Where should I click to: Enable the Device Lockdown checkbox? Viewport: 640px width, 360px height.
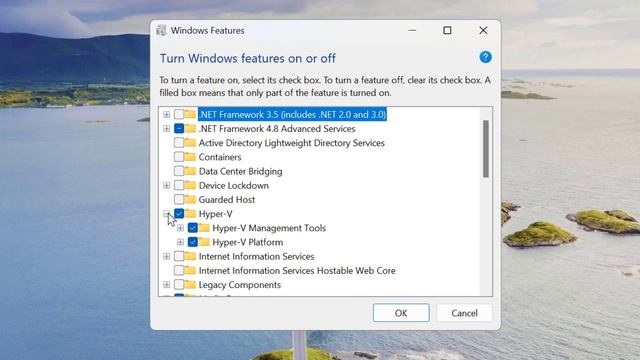179,185
